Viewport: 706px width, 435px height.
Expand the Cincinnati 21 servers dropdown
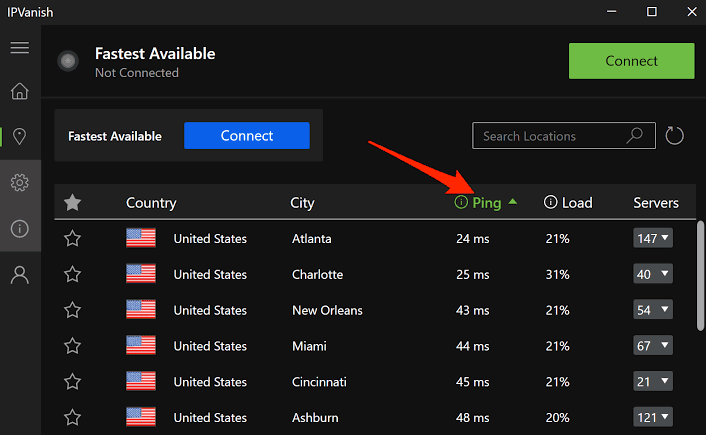653,381
